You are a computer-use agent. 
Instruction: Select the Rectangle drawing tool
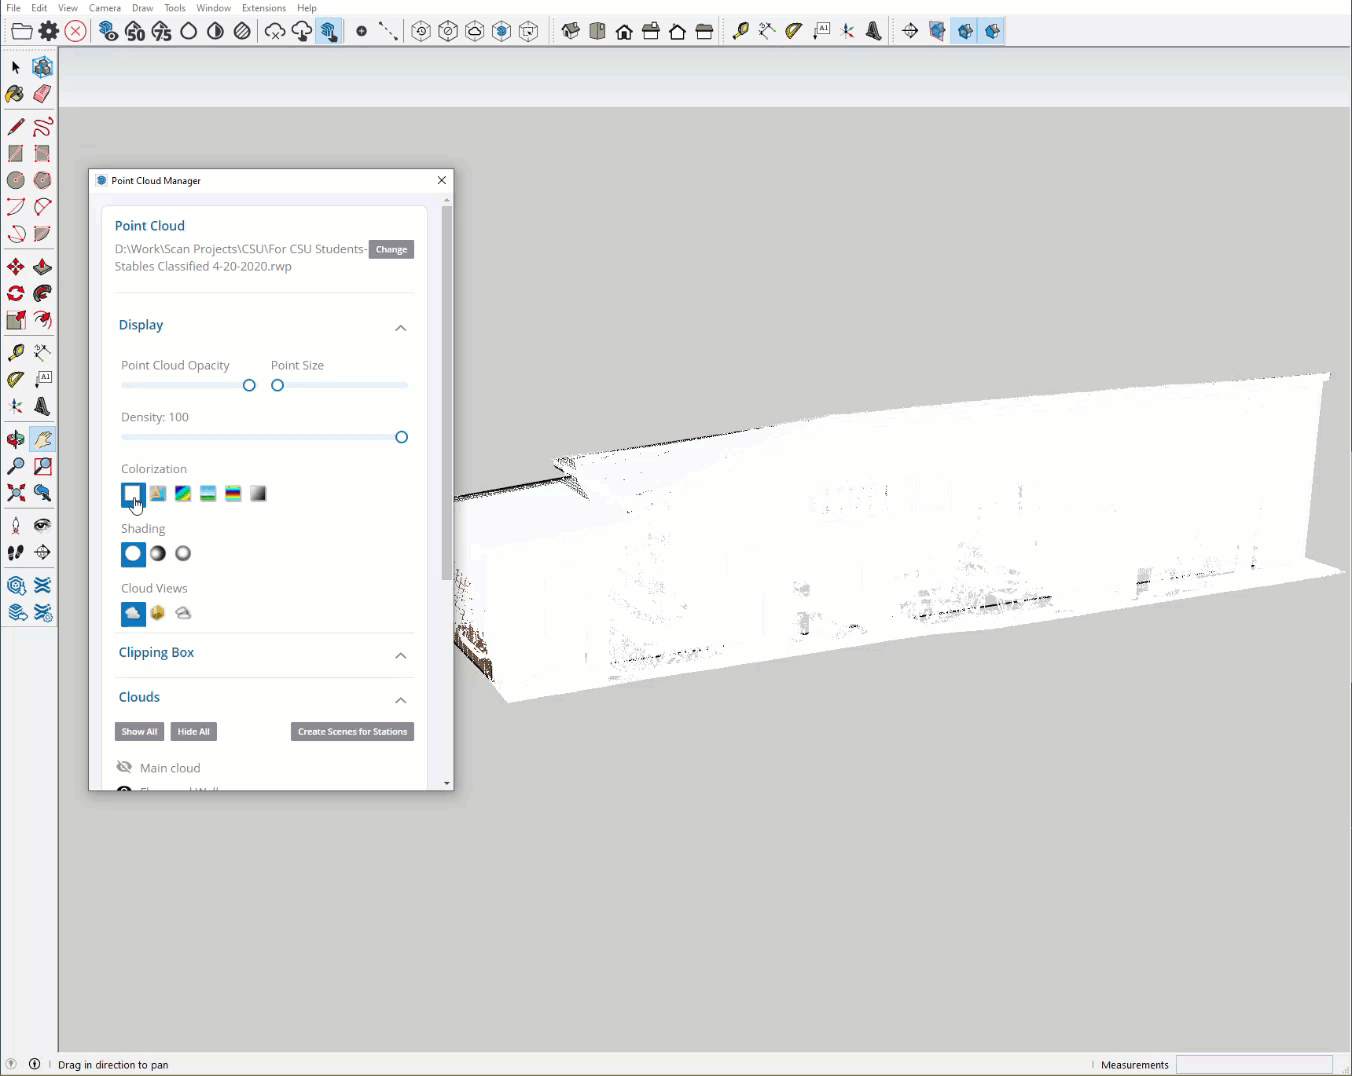16,153
